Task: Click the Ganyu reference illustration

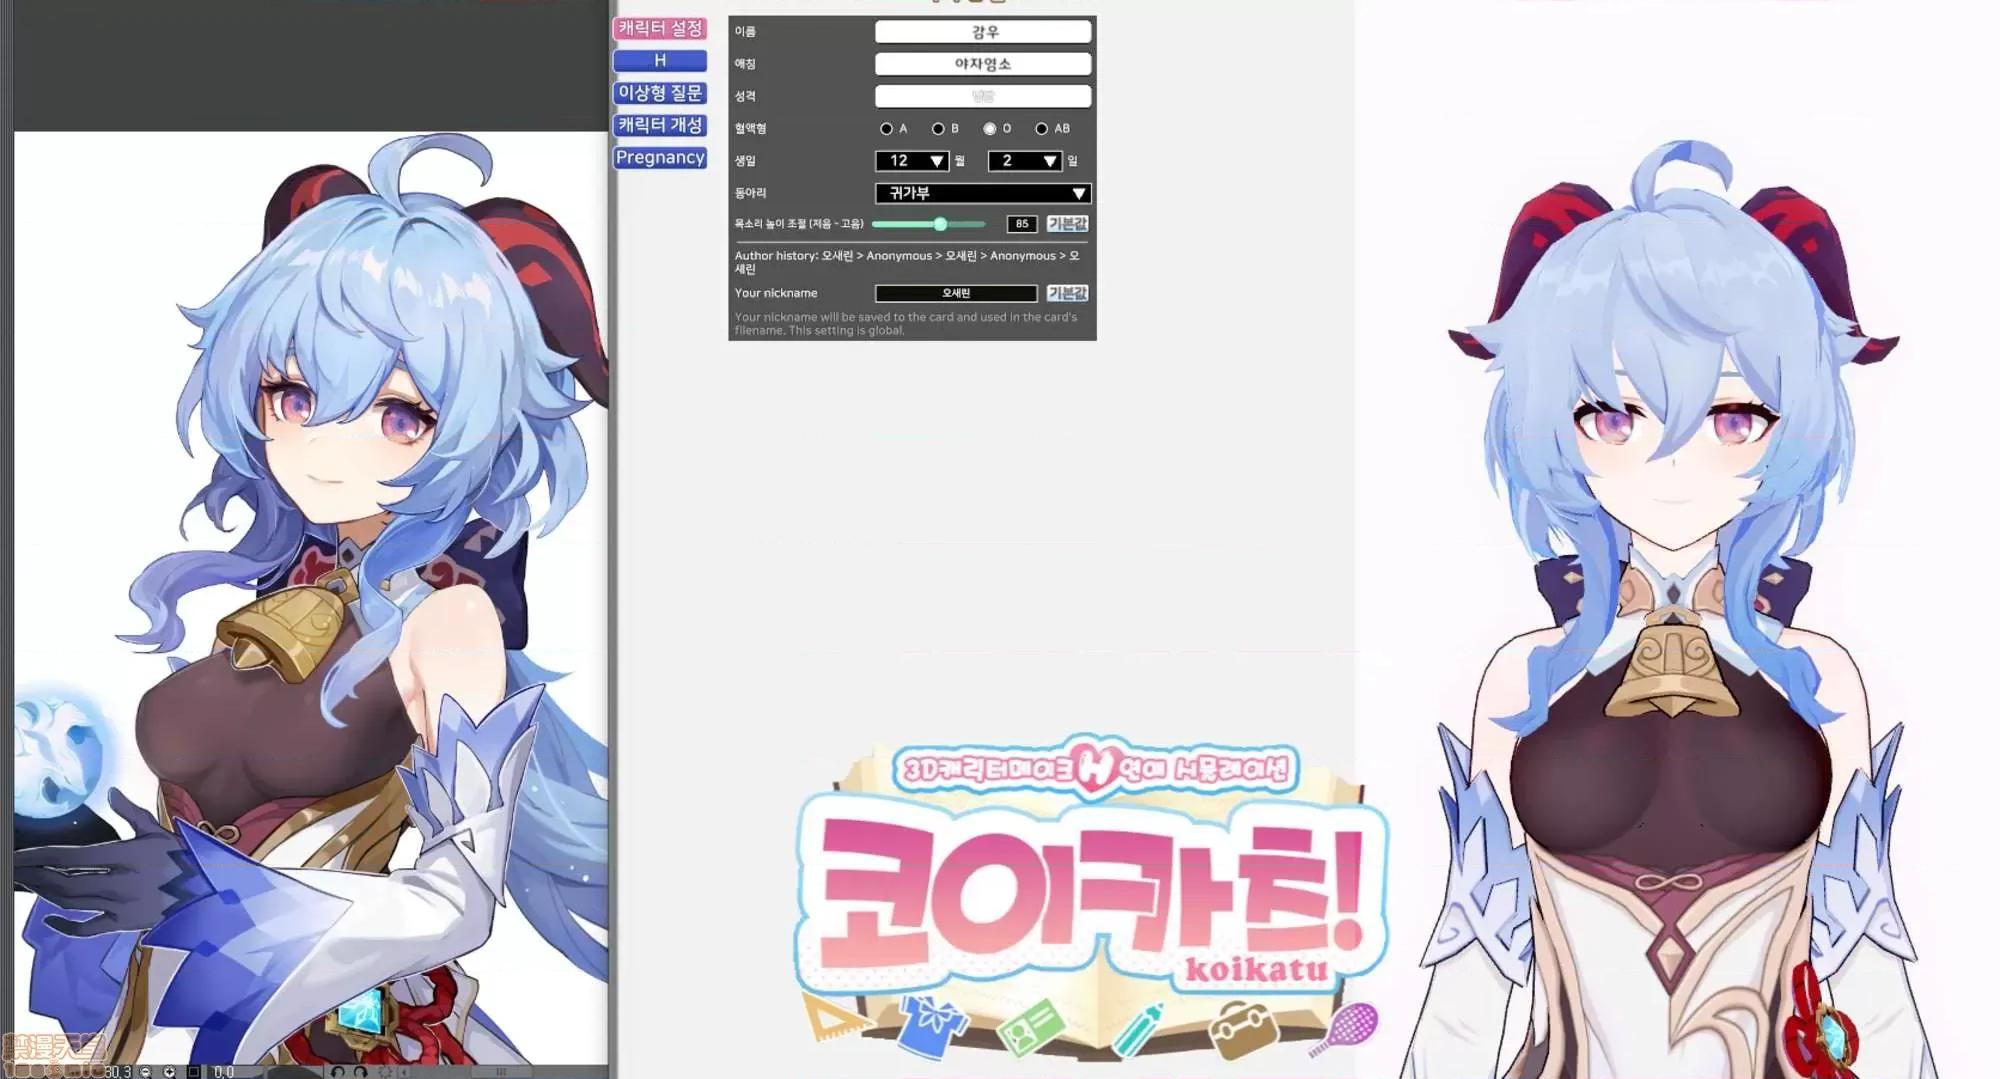Action: [x=311, y=597]
